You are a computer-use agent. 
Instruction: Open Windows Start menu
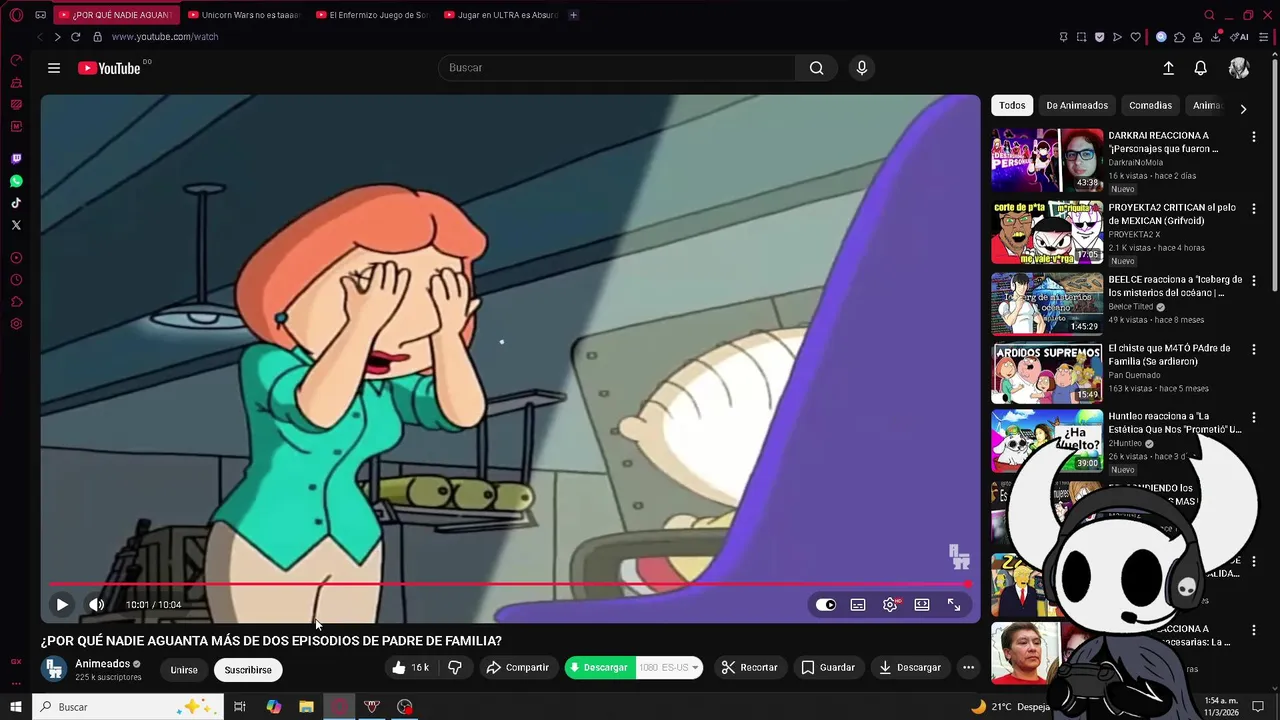[16, 707]
